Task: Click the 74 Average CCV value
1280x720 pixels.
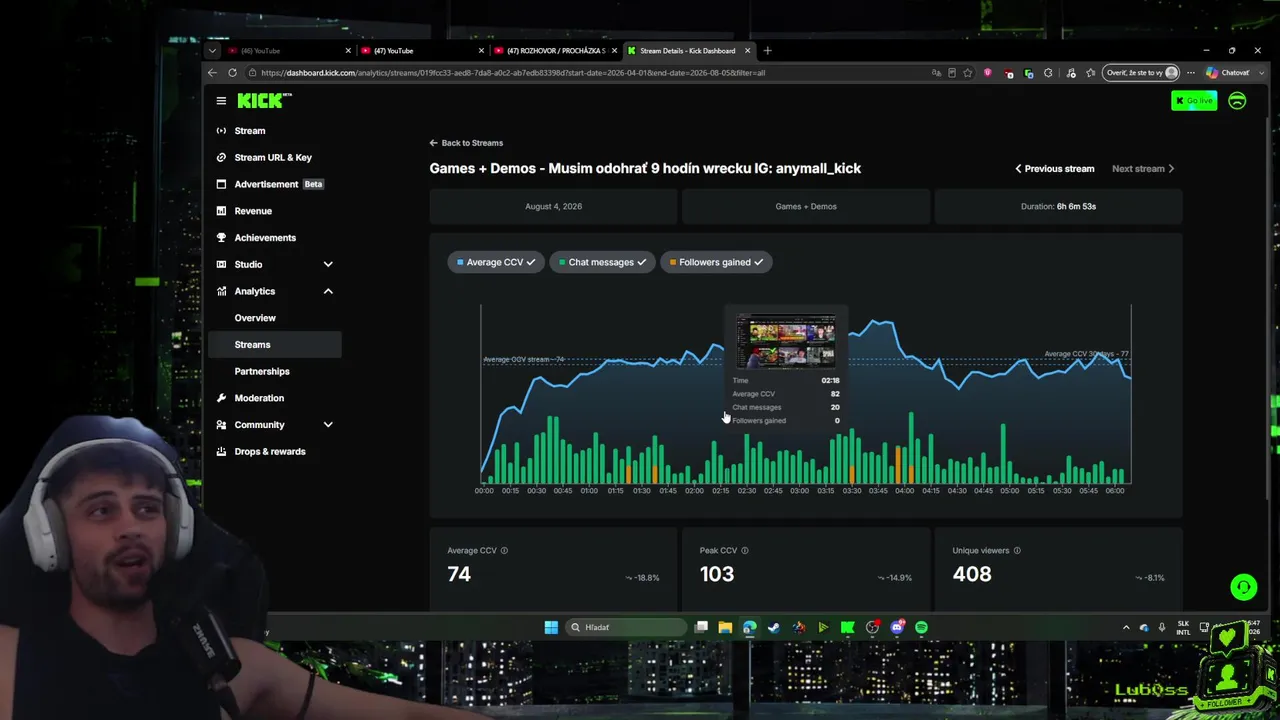Action: click(x=459, y=574)
